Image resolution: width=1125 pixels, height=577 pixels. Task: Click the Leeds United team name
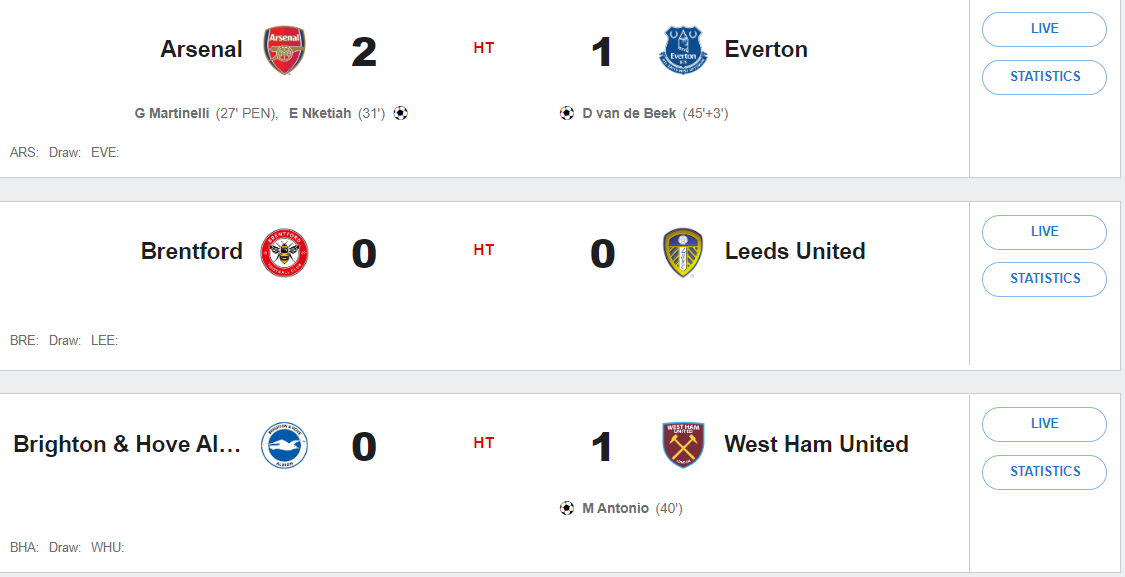click(795, 251)
